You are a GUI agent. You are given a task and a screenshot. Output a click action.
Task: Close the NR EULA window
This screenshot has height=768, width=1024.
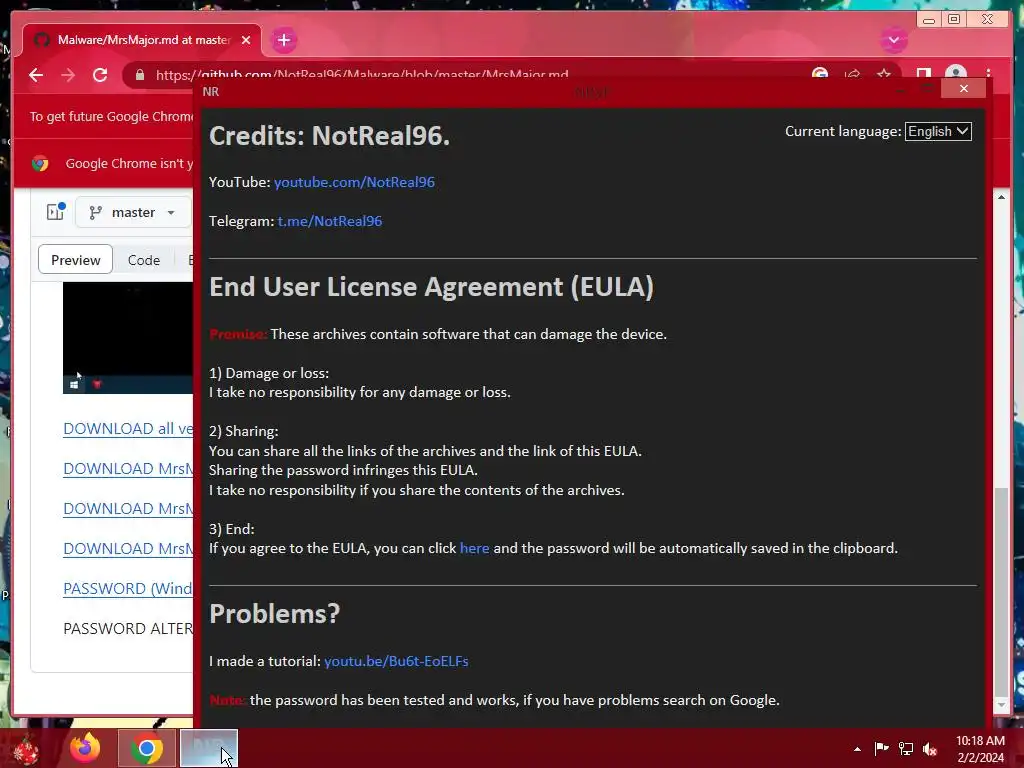[963, 89]
